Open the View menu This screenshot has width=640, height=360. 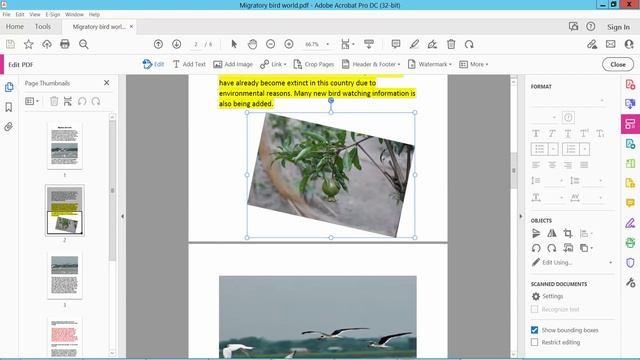[35, 14]
